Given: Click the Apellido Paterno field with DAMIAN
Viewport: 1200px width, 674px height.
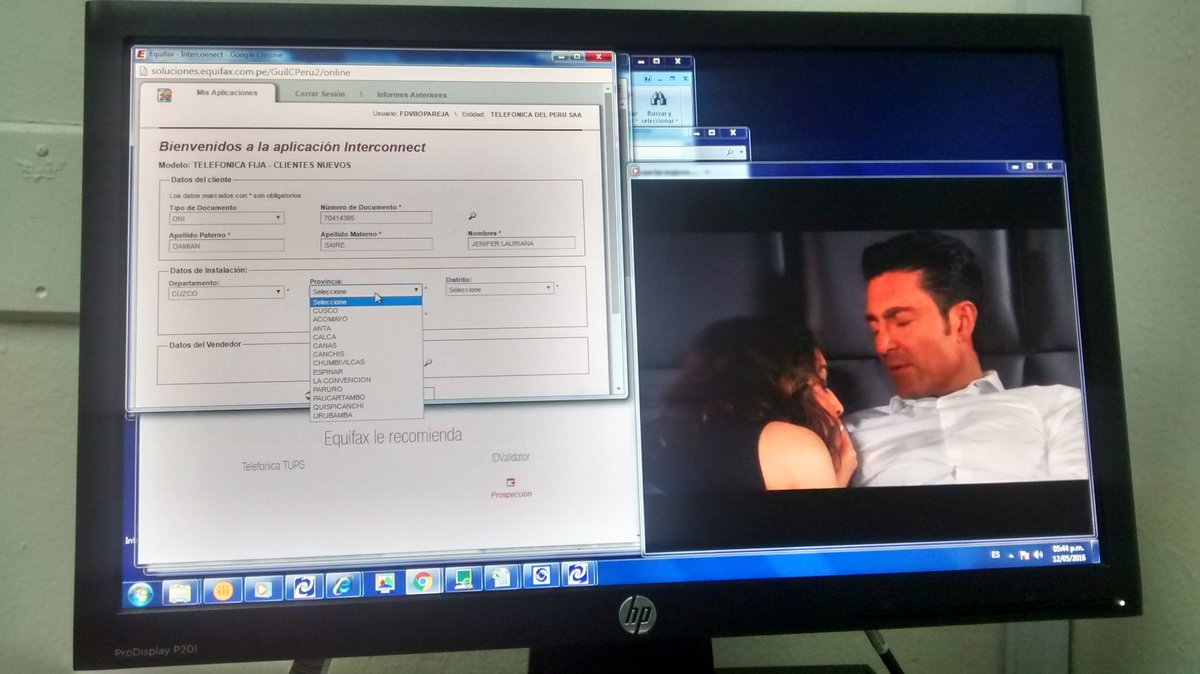Looking at the screenshot, I should 226,245.
